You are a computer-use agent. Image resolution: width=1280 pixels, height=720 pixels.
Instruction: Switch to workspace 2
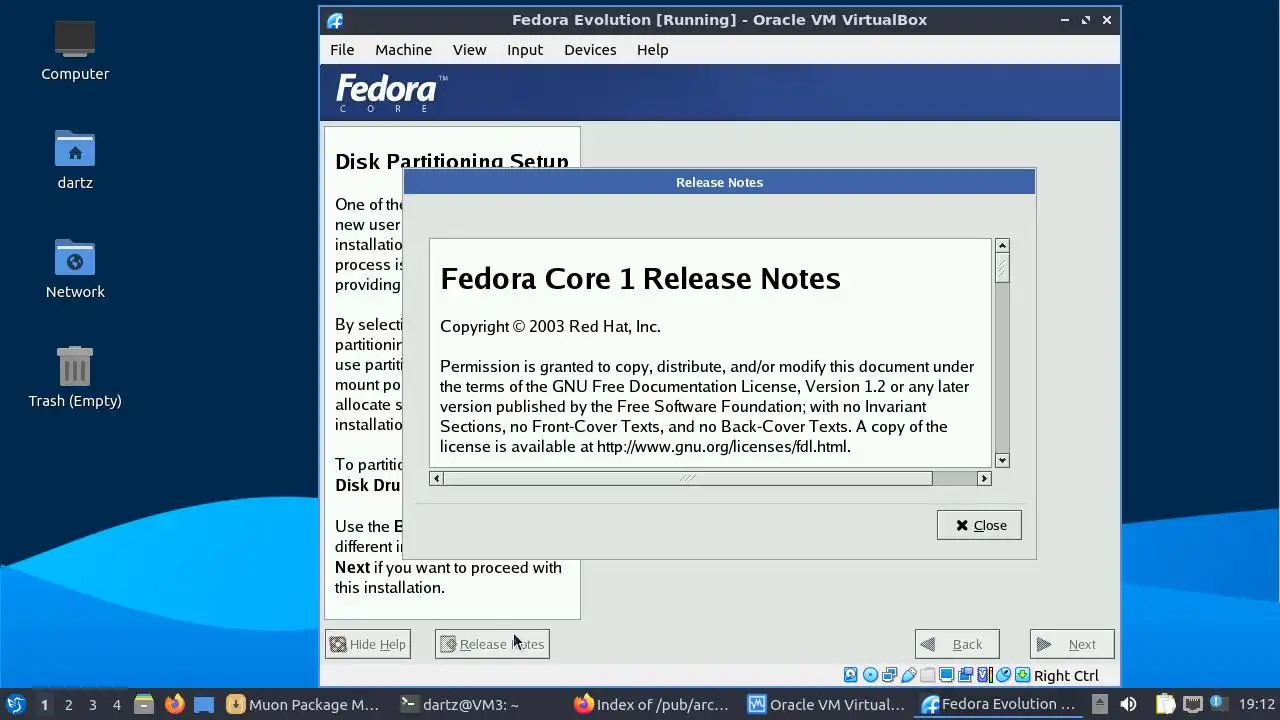(68, 704)
